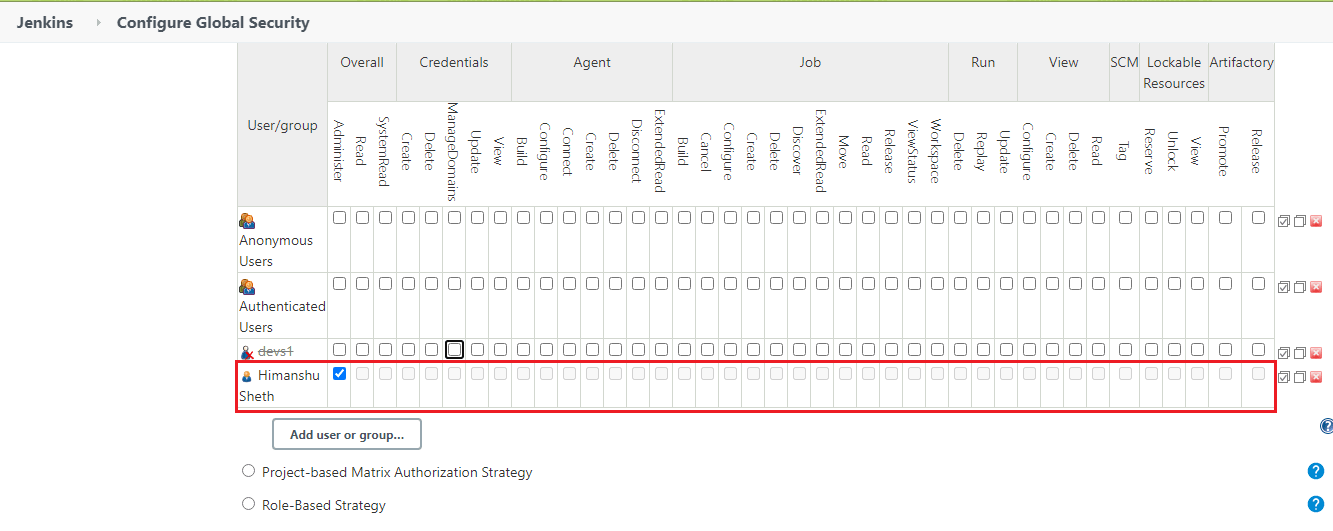The height and width of the screenshot is (531, 1333).
Task: Expand the breadcrumb arrow after Jenkins
Action: [x=98, y=22]
